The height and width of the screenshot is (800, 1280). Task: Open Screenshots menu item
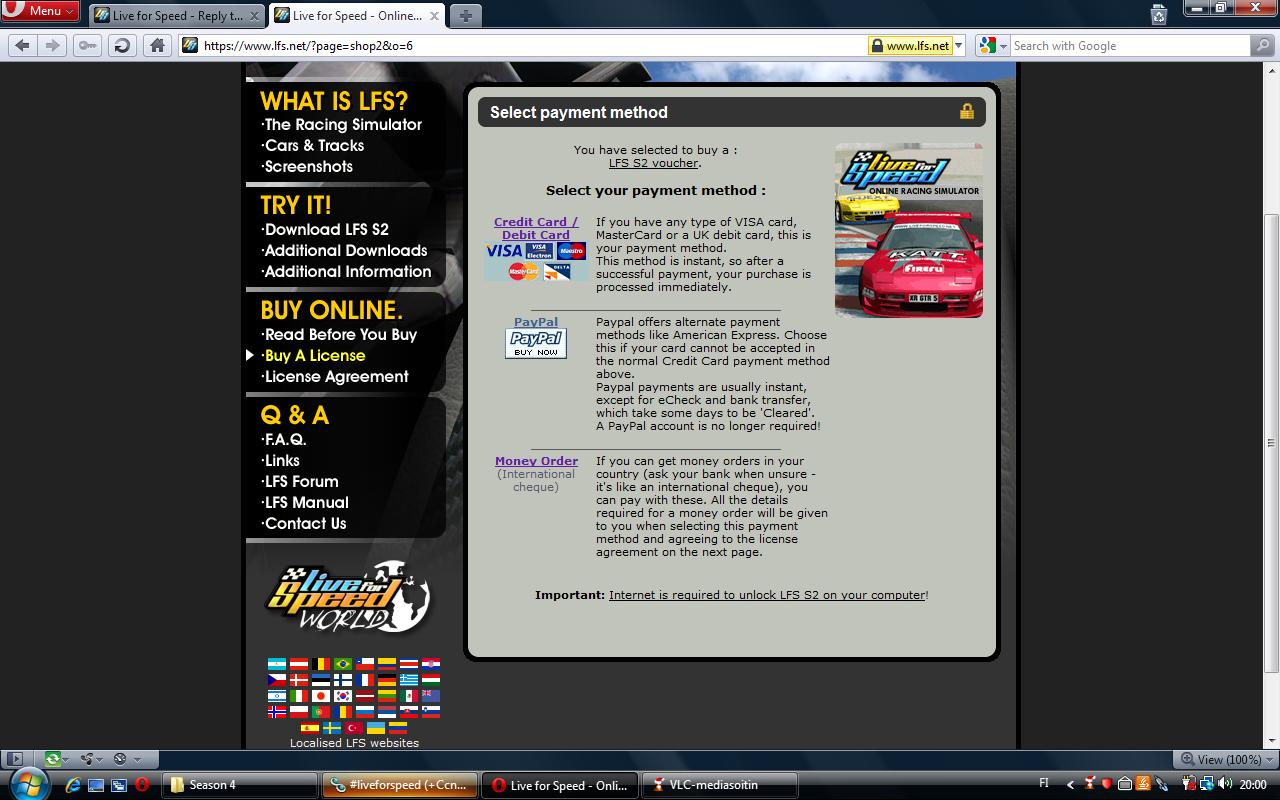pos(308,167)
